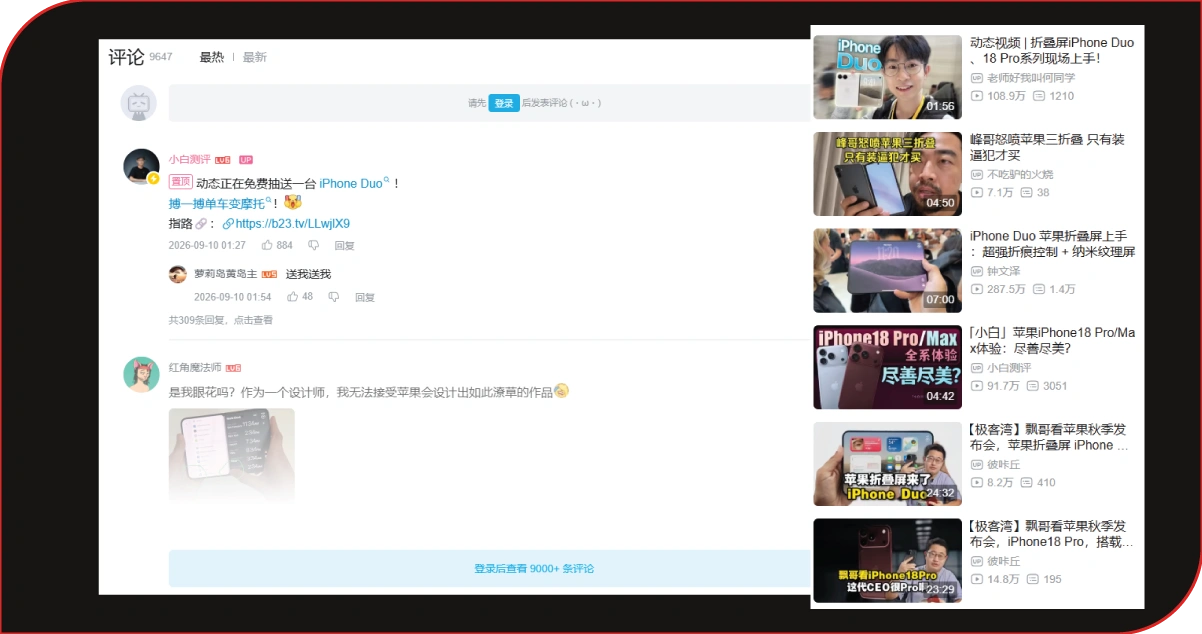The width and height of the screenshot is (1202, 634).
Task: Click the LV5 badge beside 萝莉岛黄岛主
Action: point(269,274)
